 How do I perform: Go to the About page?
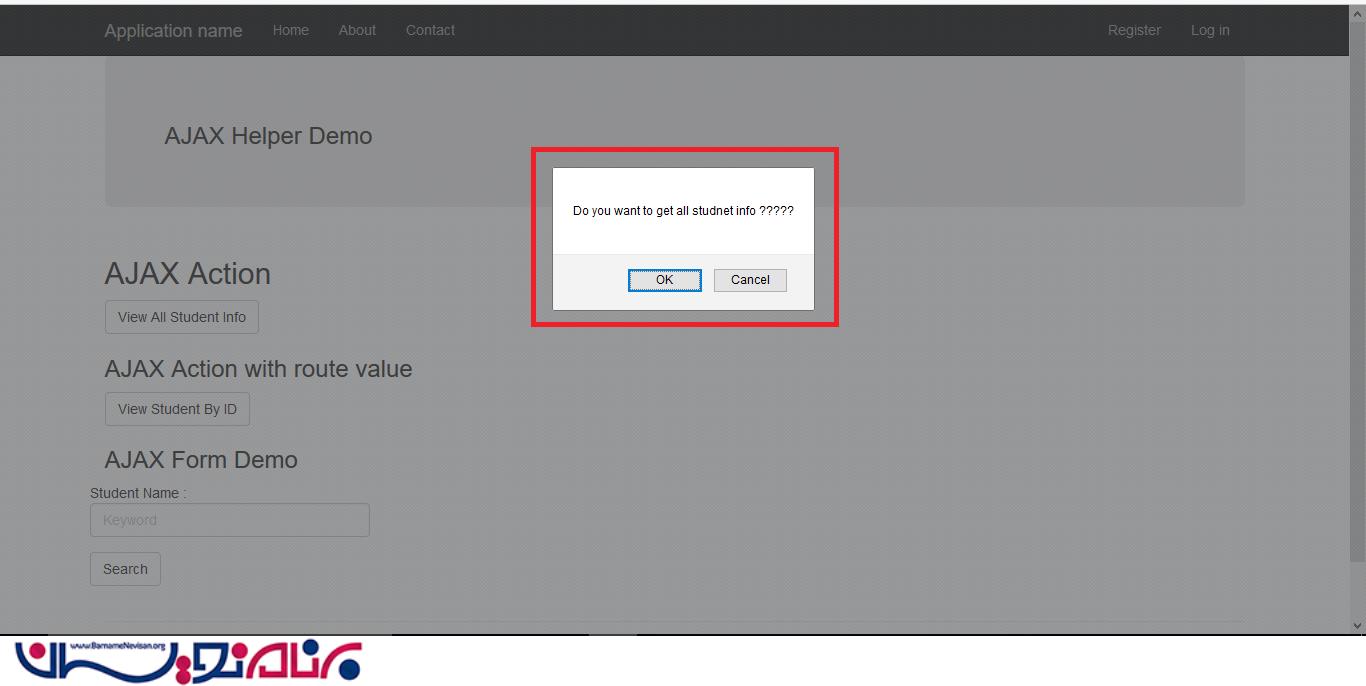(357, 30)
